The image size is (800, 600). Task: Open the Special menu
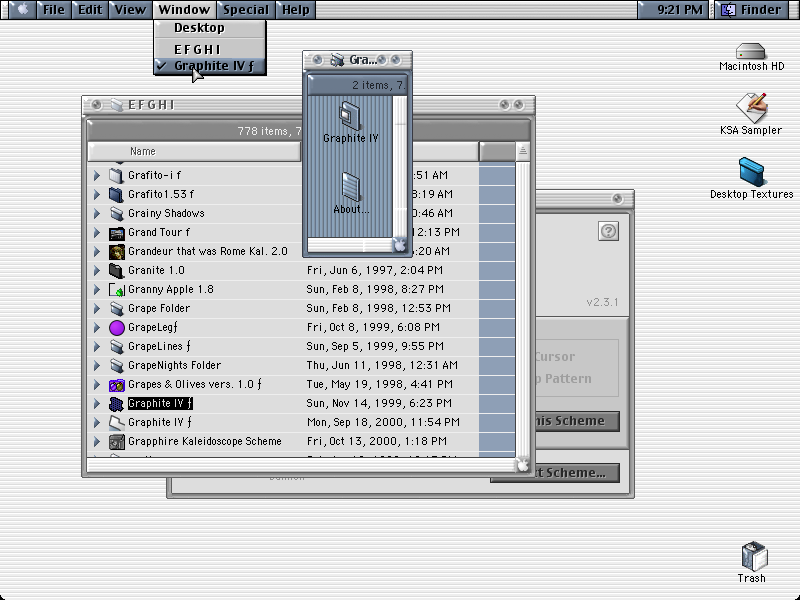(x=245, y=9)
